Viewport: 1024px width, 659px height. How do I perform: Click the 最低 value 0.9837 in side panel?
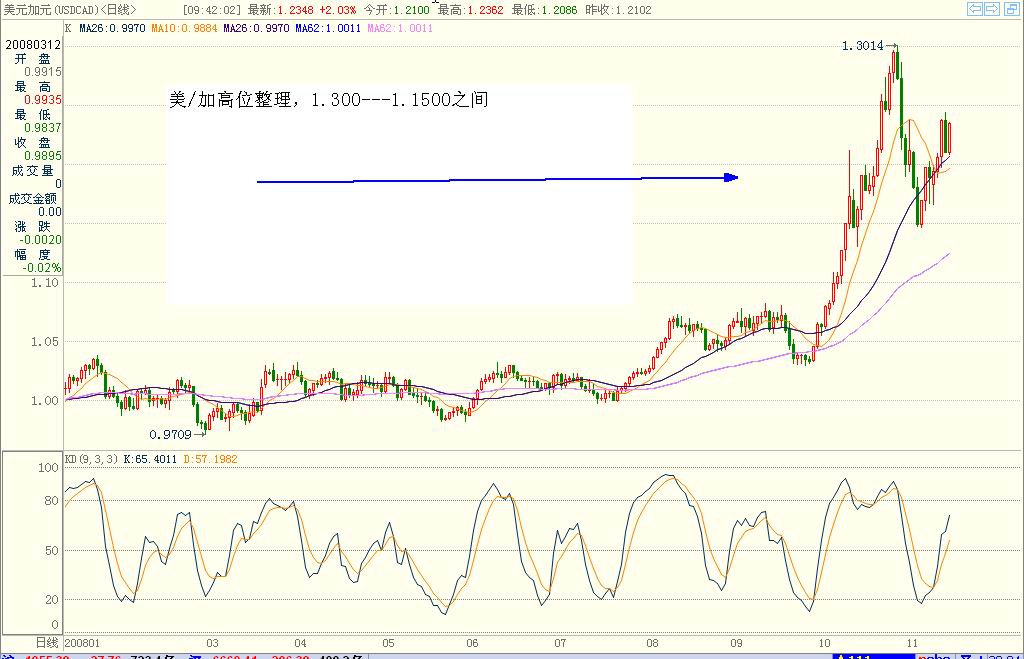click(x=43, y=128)
